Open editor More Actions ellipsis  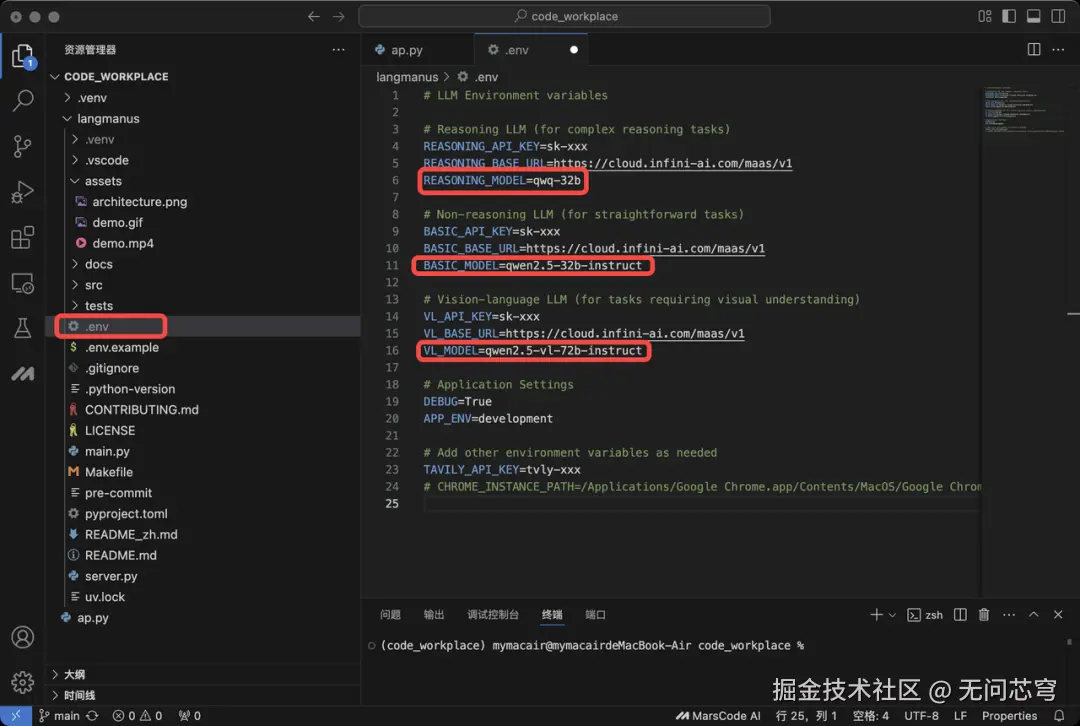(1058, 50)
